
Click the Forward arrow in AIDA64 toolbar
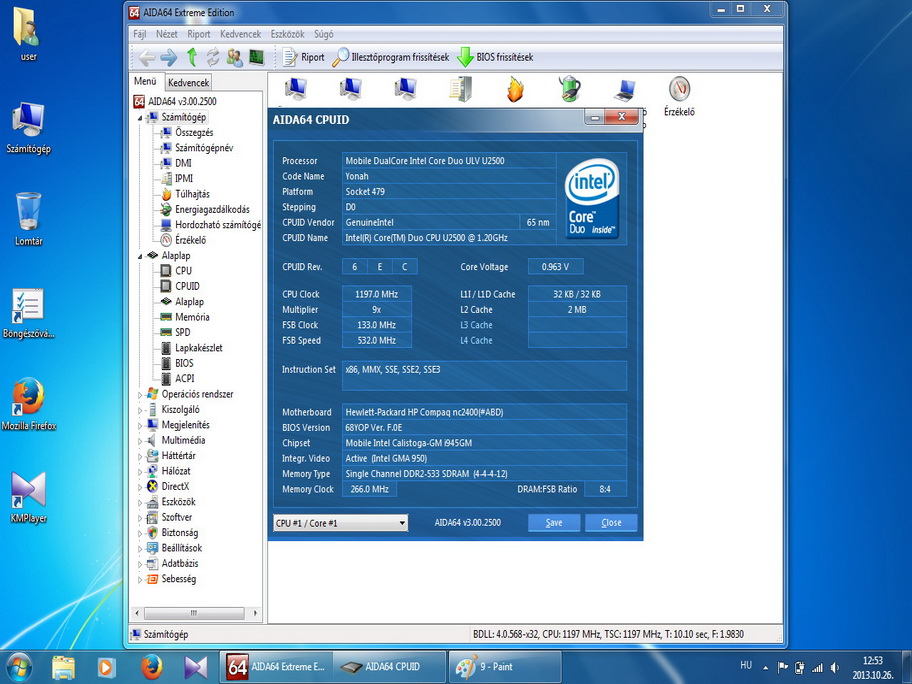coord(169,57)
